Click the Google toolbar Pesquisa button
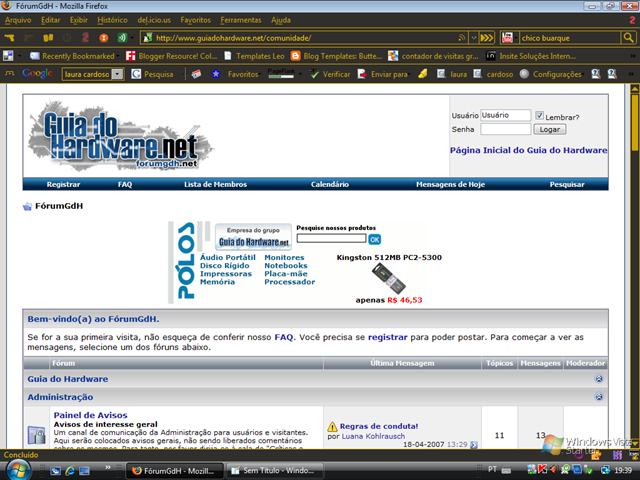Screen dimensions: 640x480 (x=152, y=74)
